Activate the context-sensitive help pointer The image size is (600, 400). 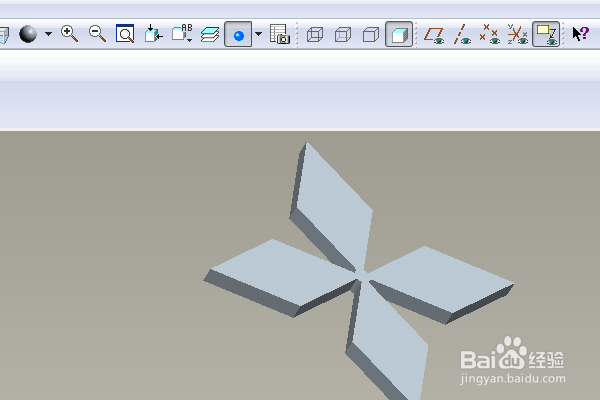click(580, 34)
